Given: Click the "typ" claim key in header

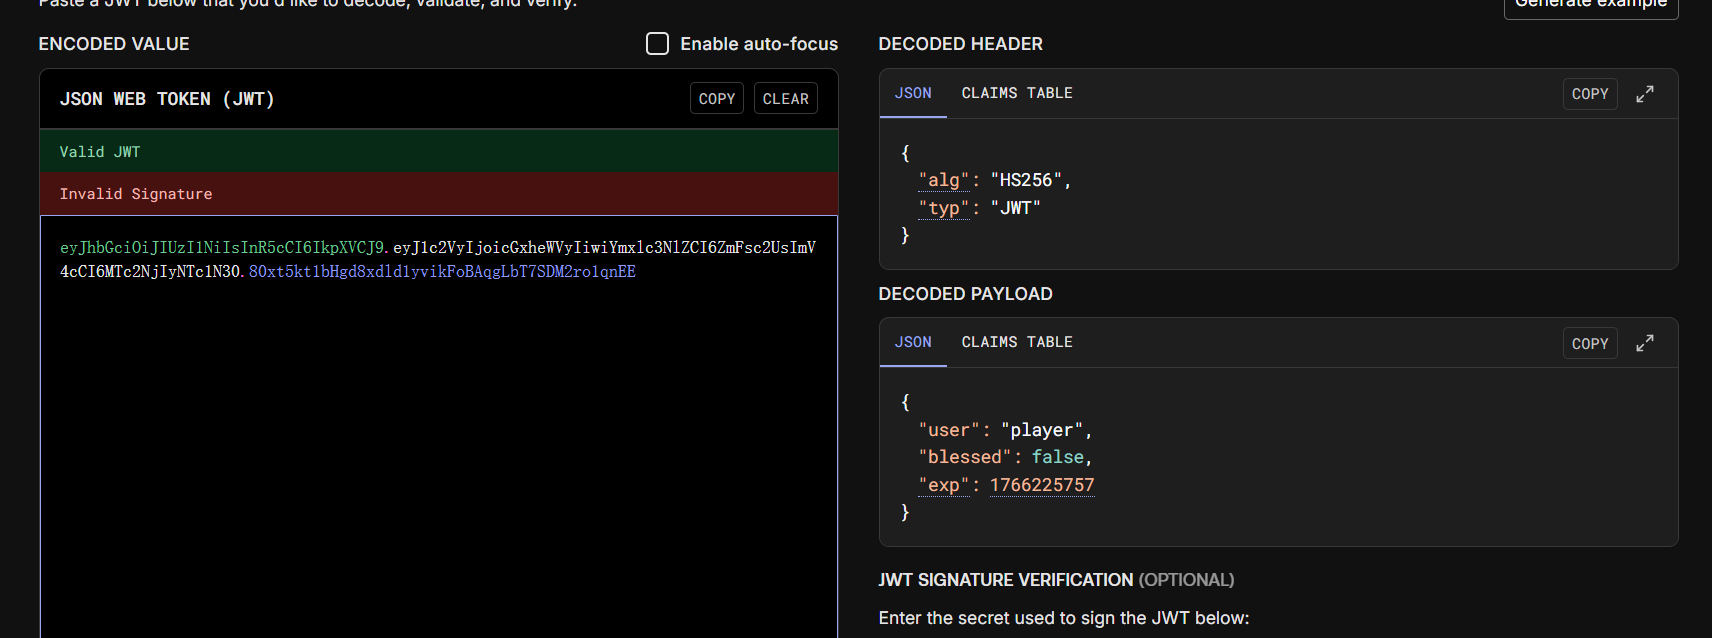Looking at the screenshot, I should click(944, 208).
